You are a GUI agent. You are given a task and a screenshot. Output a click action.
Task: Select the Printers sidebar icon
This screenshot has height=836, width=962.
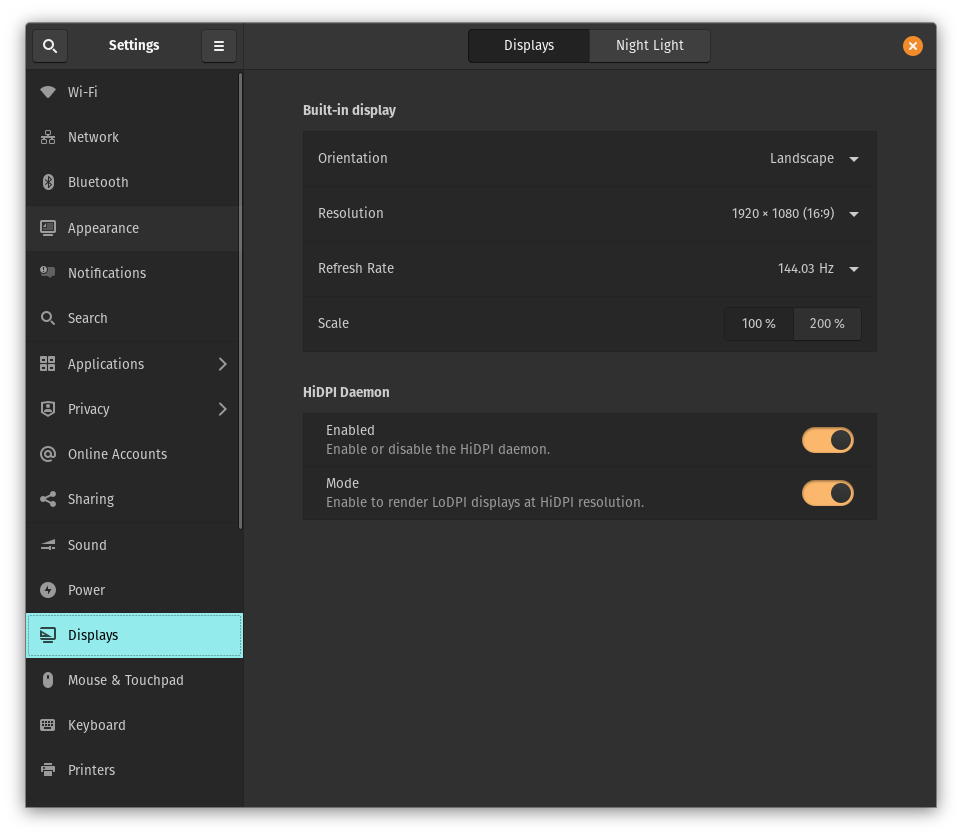click(47, 770)
